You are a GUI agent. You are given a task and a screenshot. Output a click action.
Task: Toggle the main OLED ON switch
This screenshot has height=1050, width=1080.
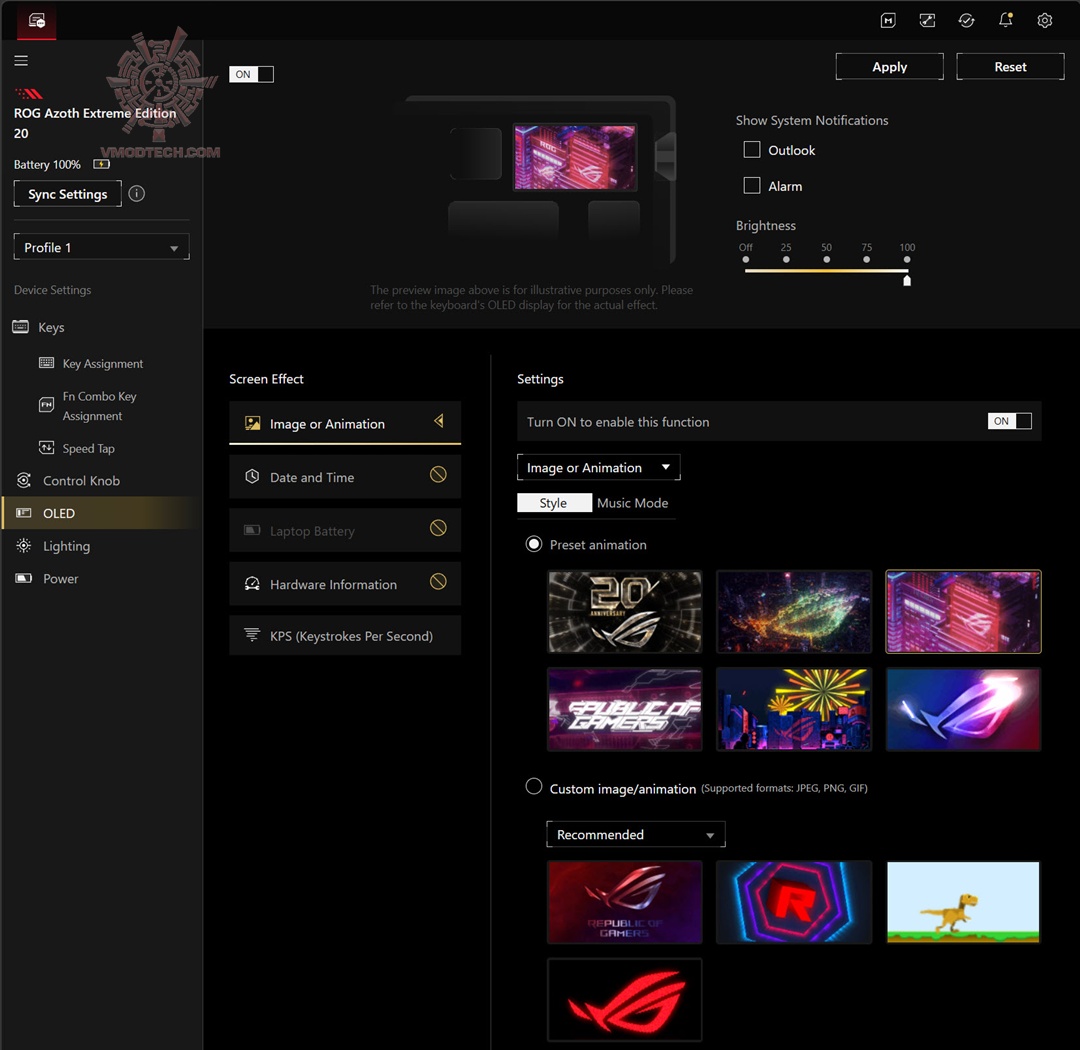pos(251,74)
